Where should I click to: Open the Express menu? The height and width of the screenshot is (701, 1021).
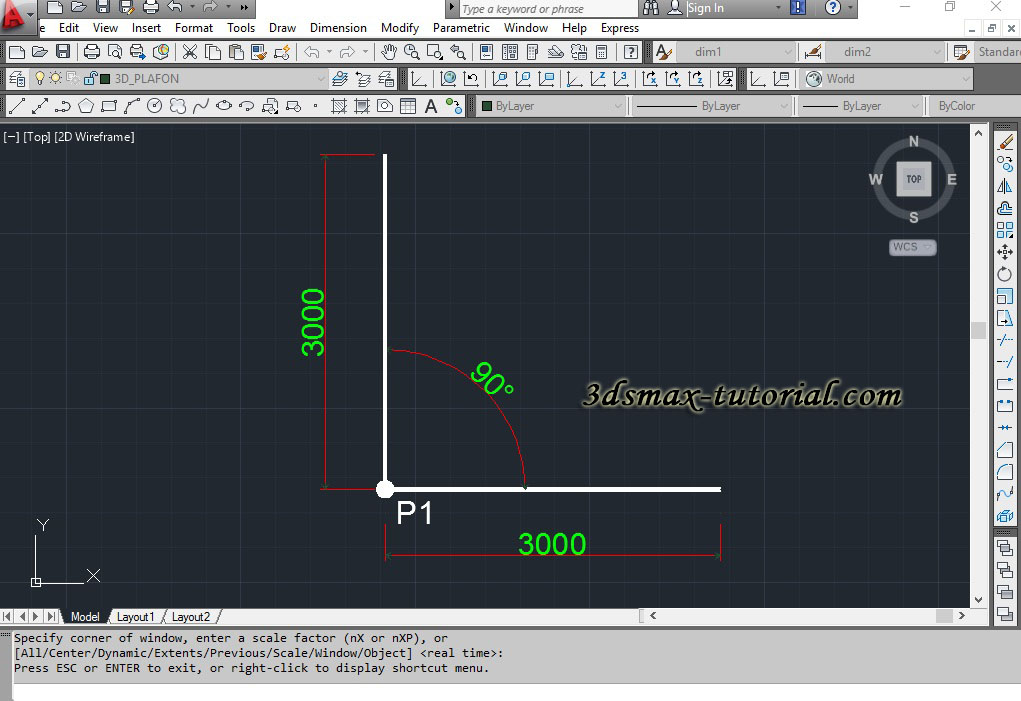click(x=619, y=28)
